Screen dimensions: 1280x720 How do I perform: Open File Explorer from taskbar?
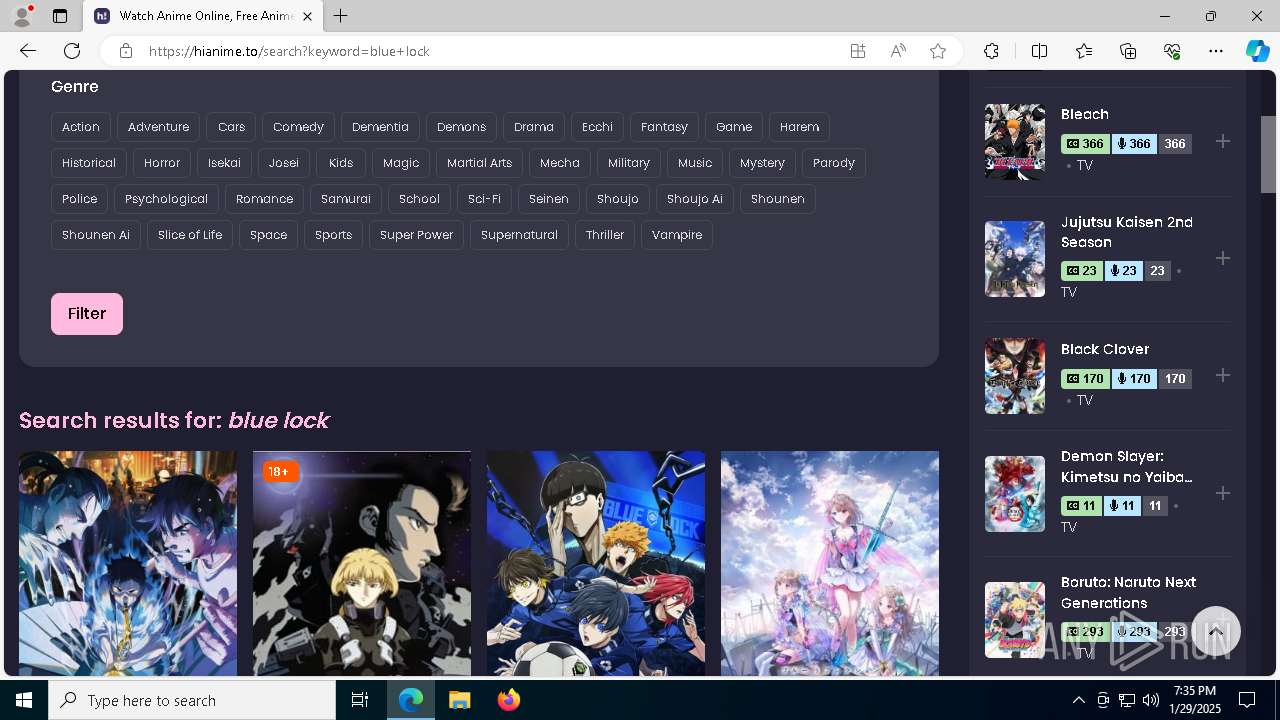point(460,700)
